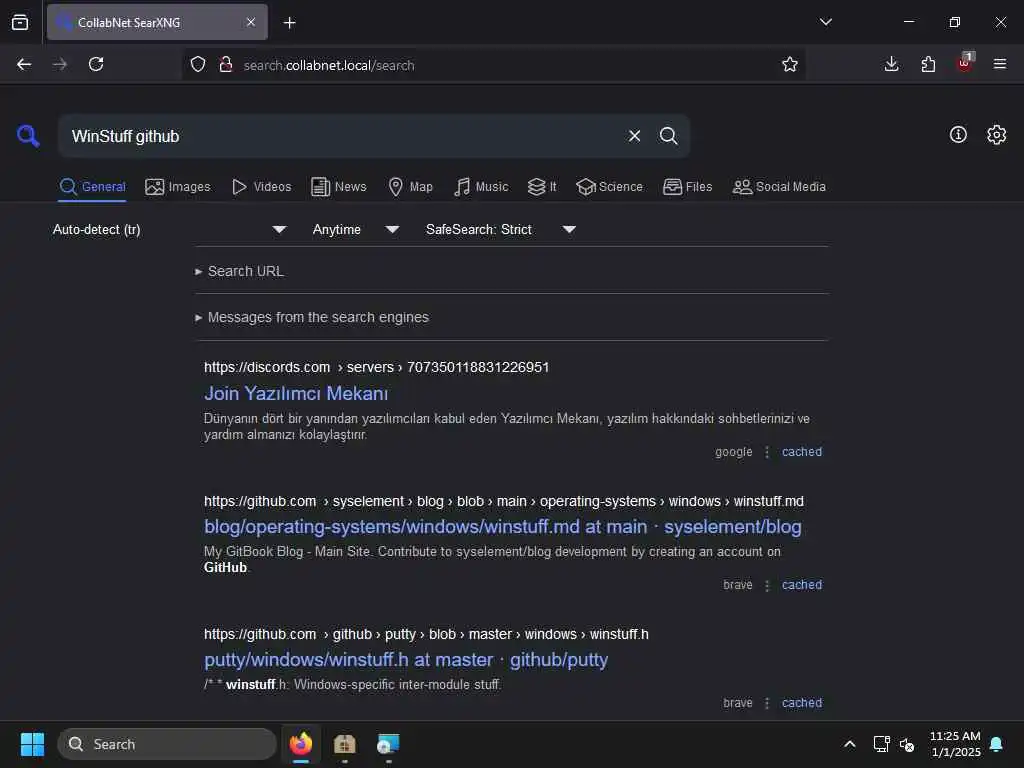Image resolution: width=1024 pixels, height=768 pixels.
Task: Switch to the Music category tab
Action: click(x=481, y=187)
